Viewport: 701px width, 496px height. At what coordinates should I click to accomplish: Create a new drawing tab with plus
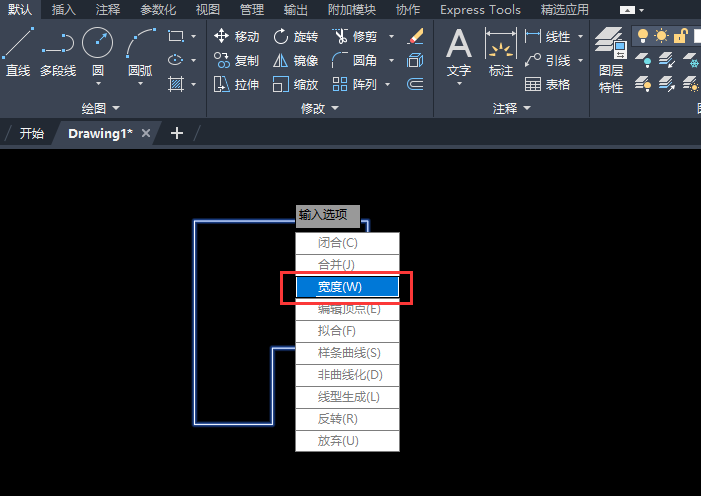[x=177, y=133]
